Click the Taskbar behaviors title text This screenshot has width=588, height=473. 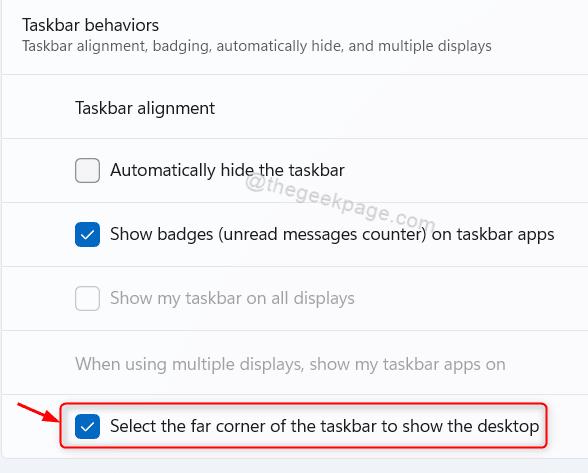tap(90, 26)
